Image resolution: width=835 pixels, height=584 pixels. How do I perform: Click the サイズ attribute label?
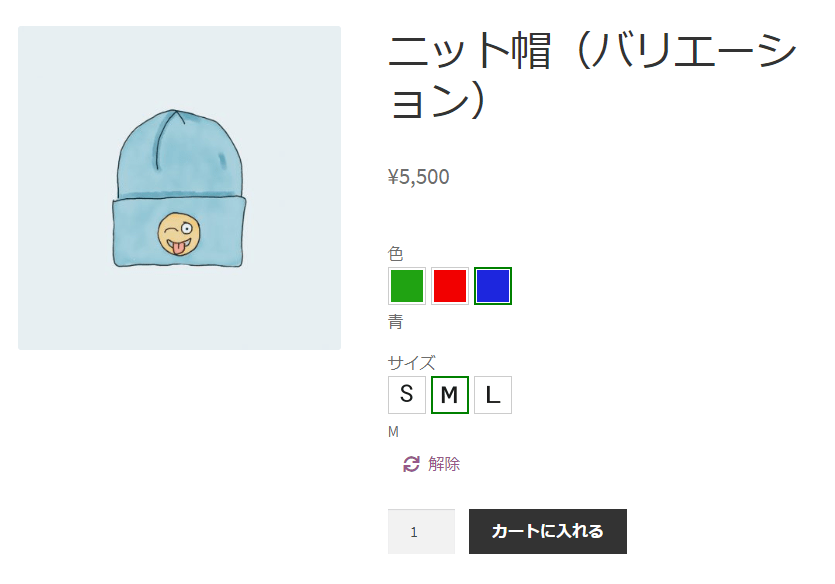pos(412,363)
